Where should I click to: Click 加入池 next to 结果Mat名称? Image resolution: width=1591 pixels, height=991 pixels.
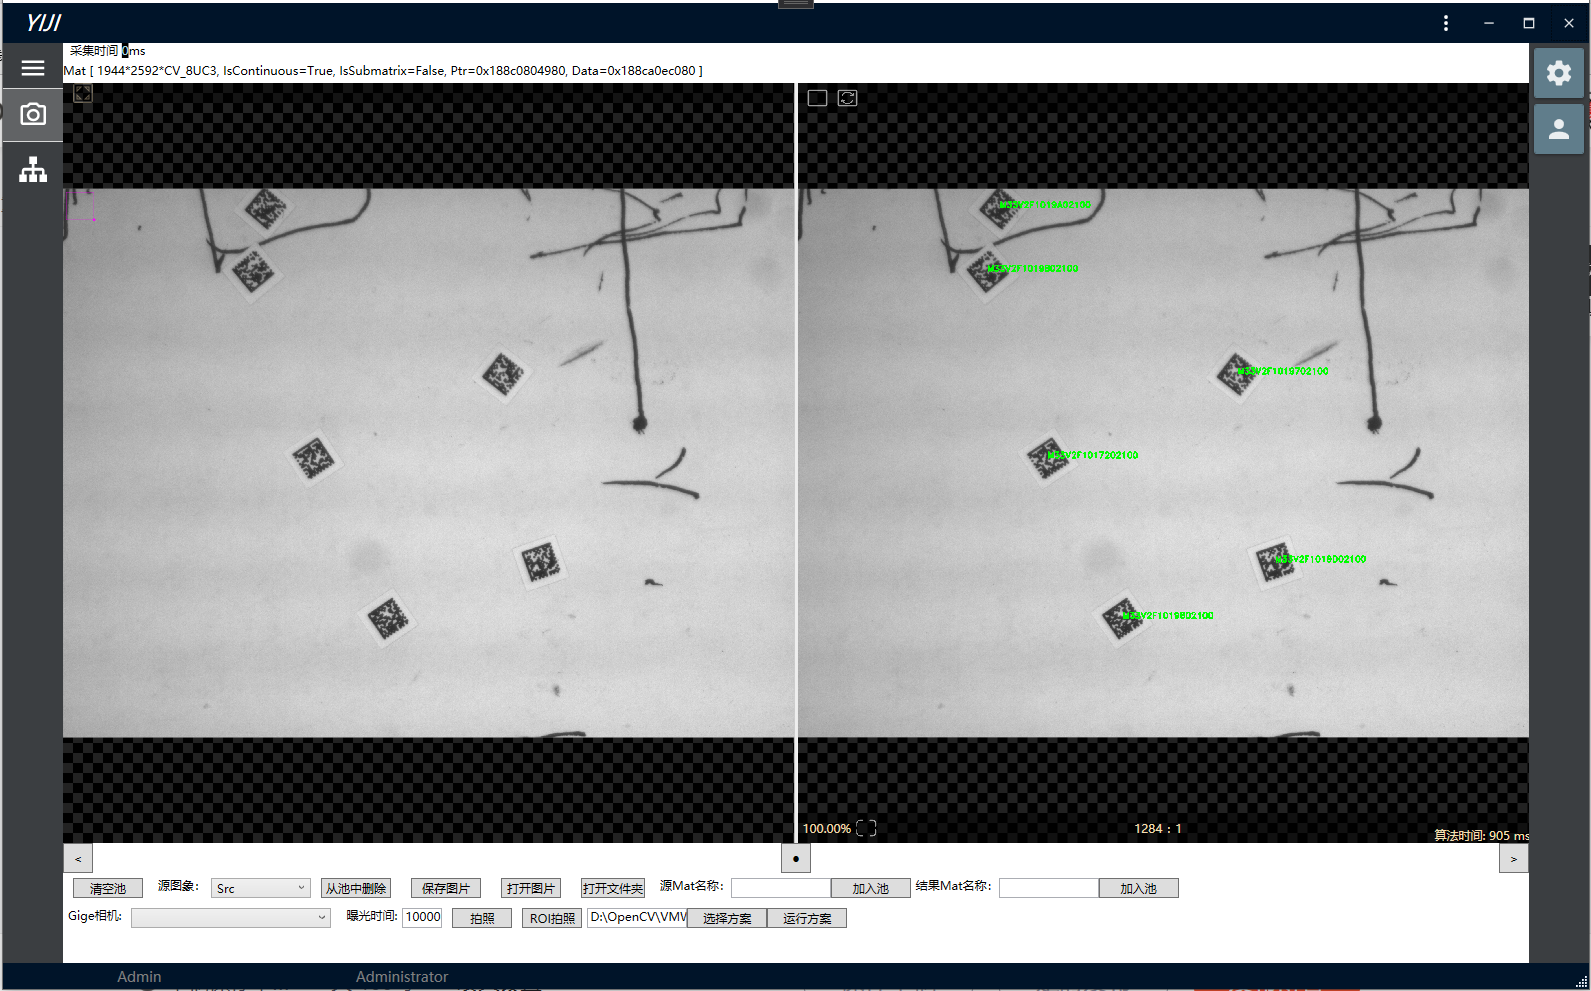point(1138,888)
